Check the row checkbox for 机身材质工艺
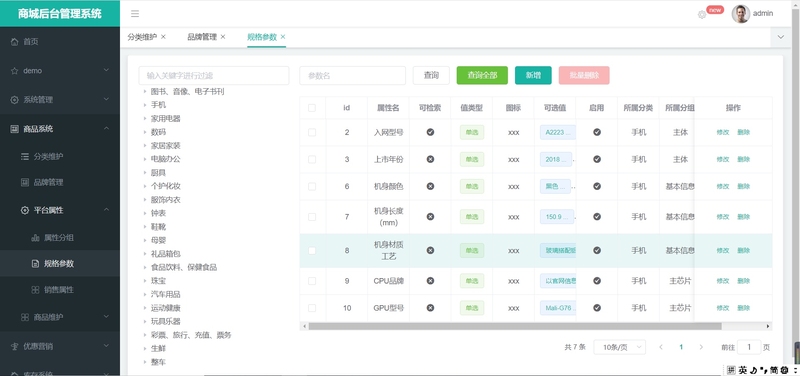 point(312,250)
